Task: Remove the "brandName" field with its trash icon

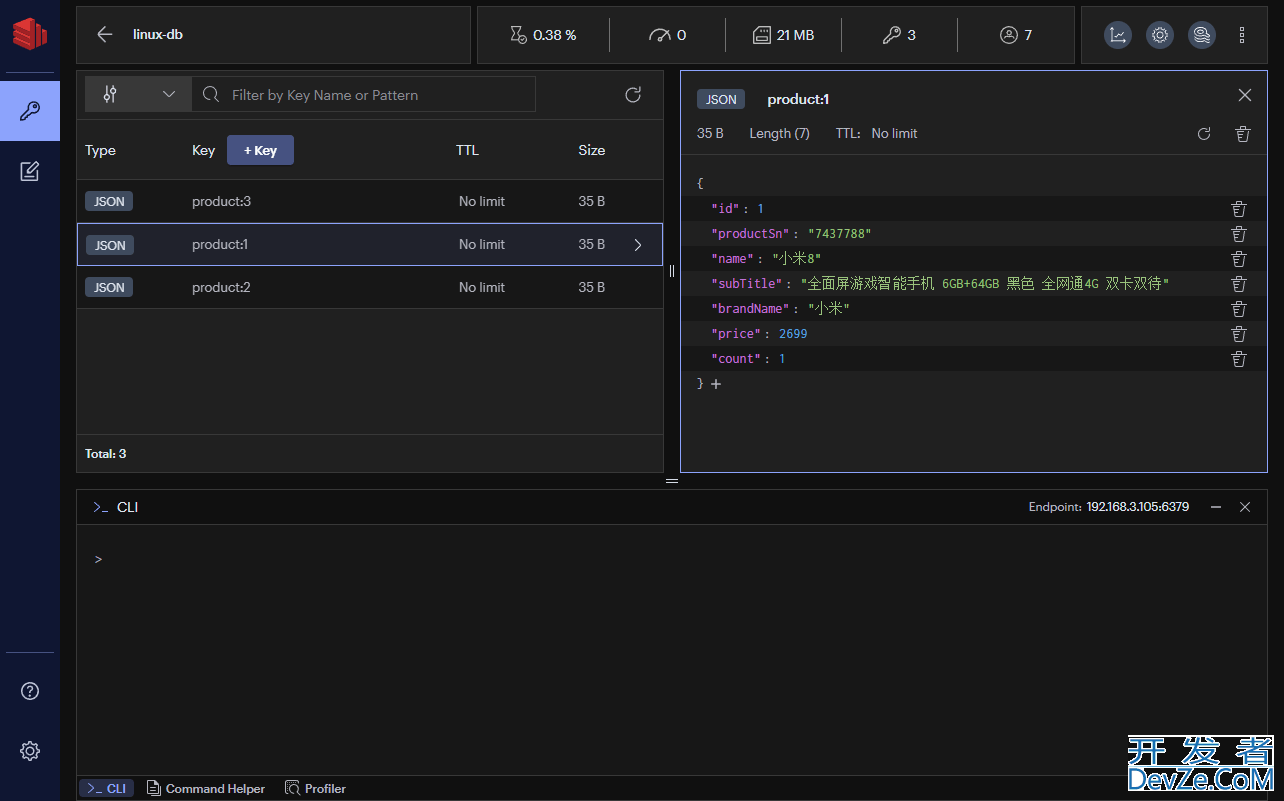Action: (x=1239, y=309)
